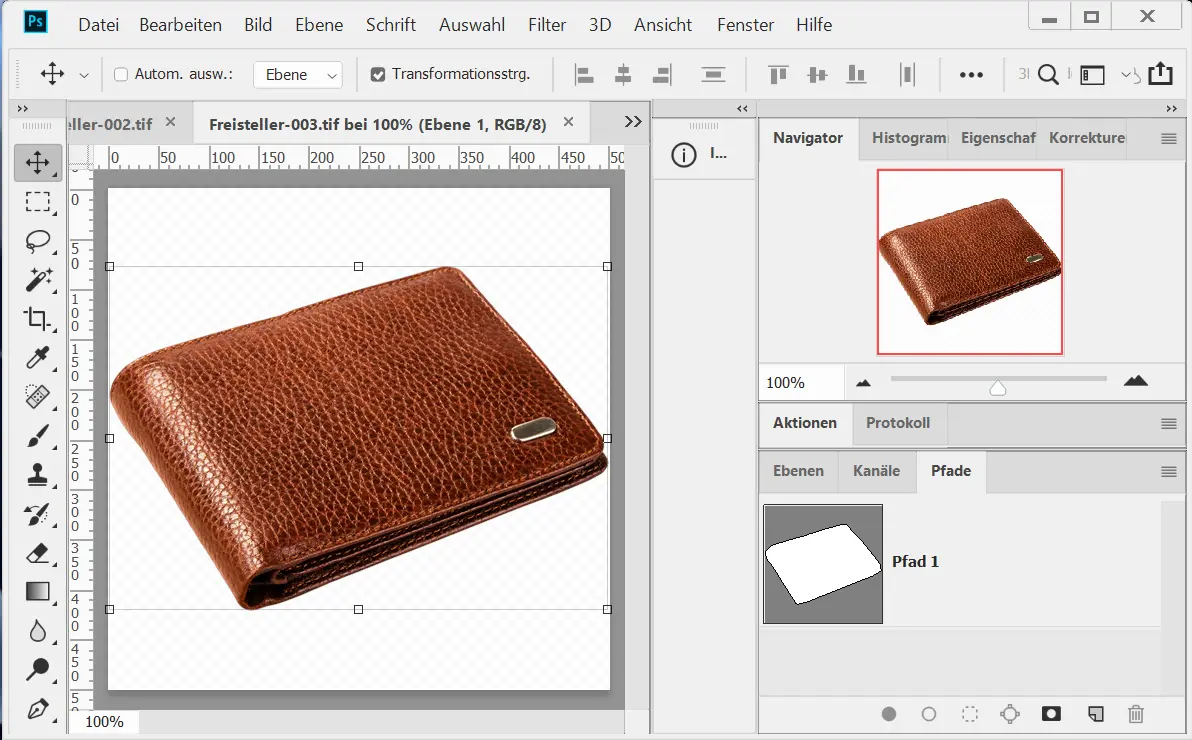Click the three dots more options button
Screen dimensions: 1192x740
[971, 74]
